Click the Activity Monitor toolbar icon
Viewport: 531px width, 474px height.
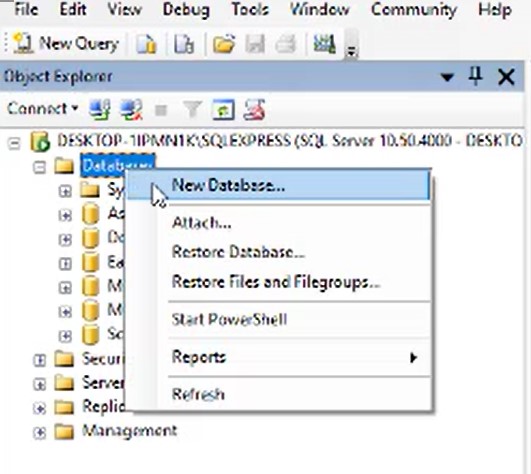coord(324,44)
